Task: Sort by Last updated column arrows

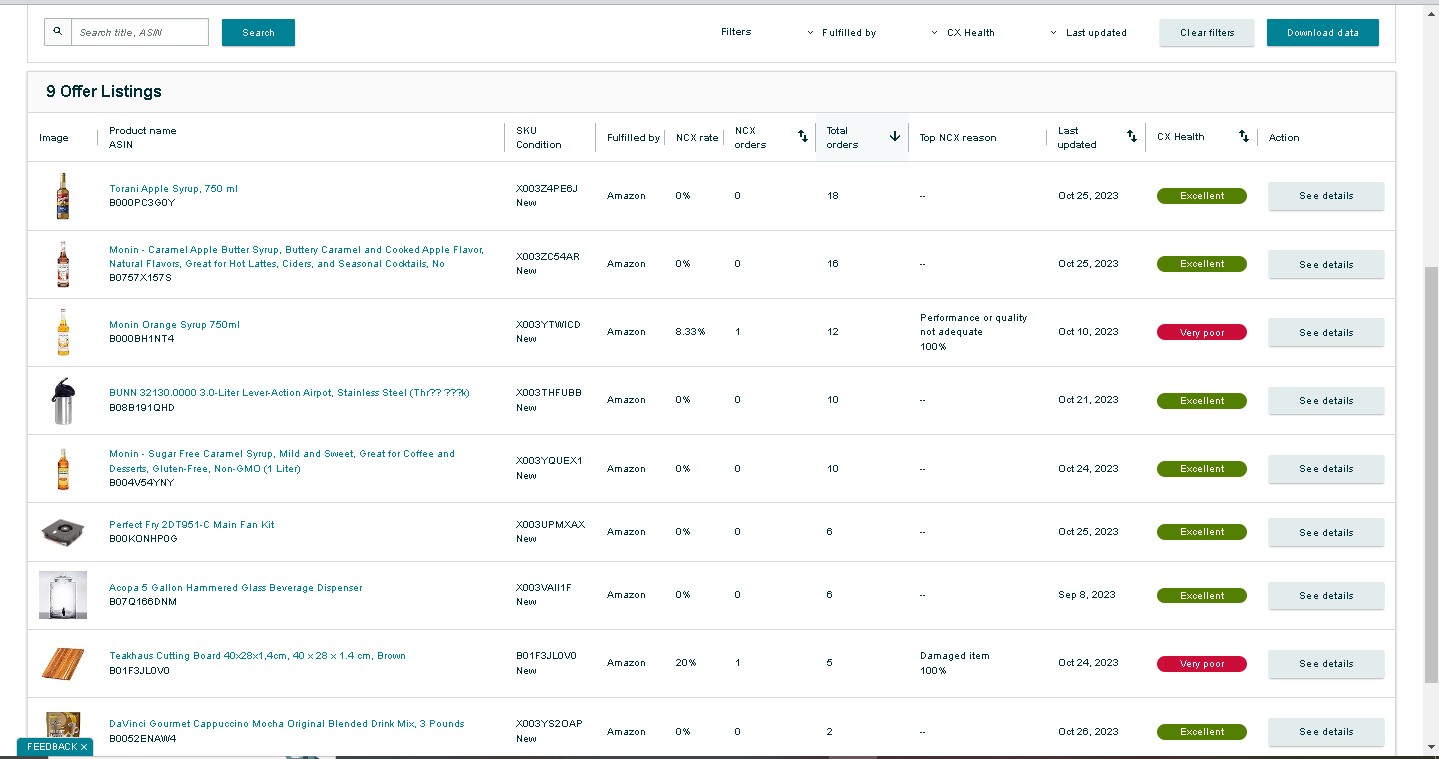Action: (1132, 136)
